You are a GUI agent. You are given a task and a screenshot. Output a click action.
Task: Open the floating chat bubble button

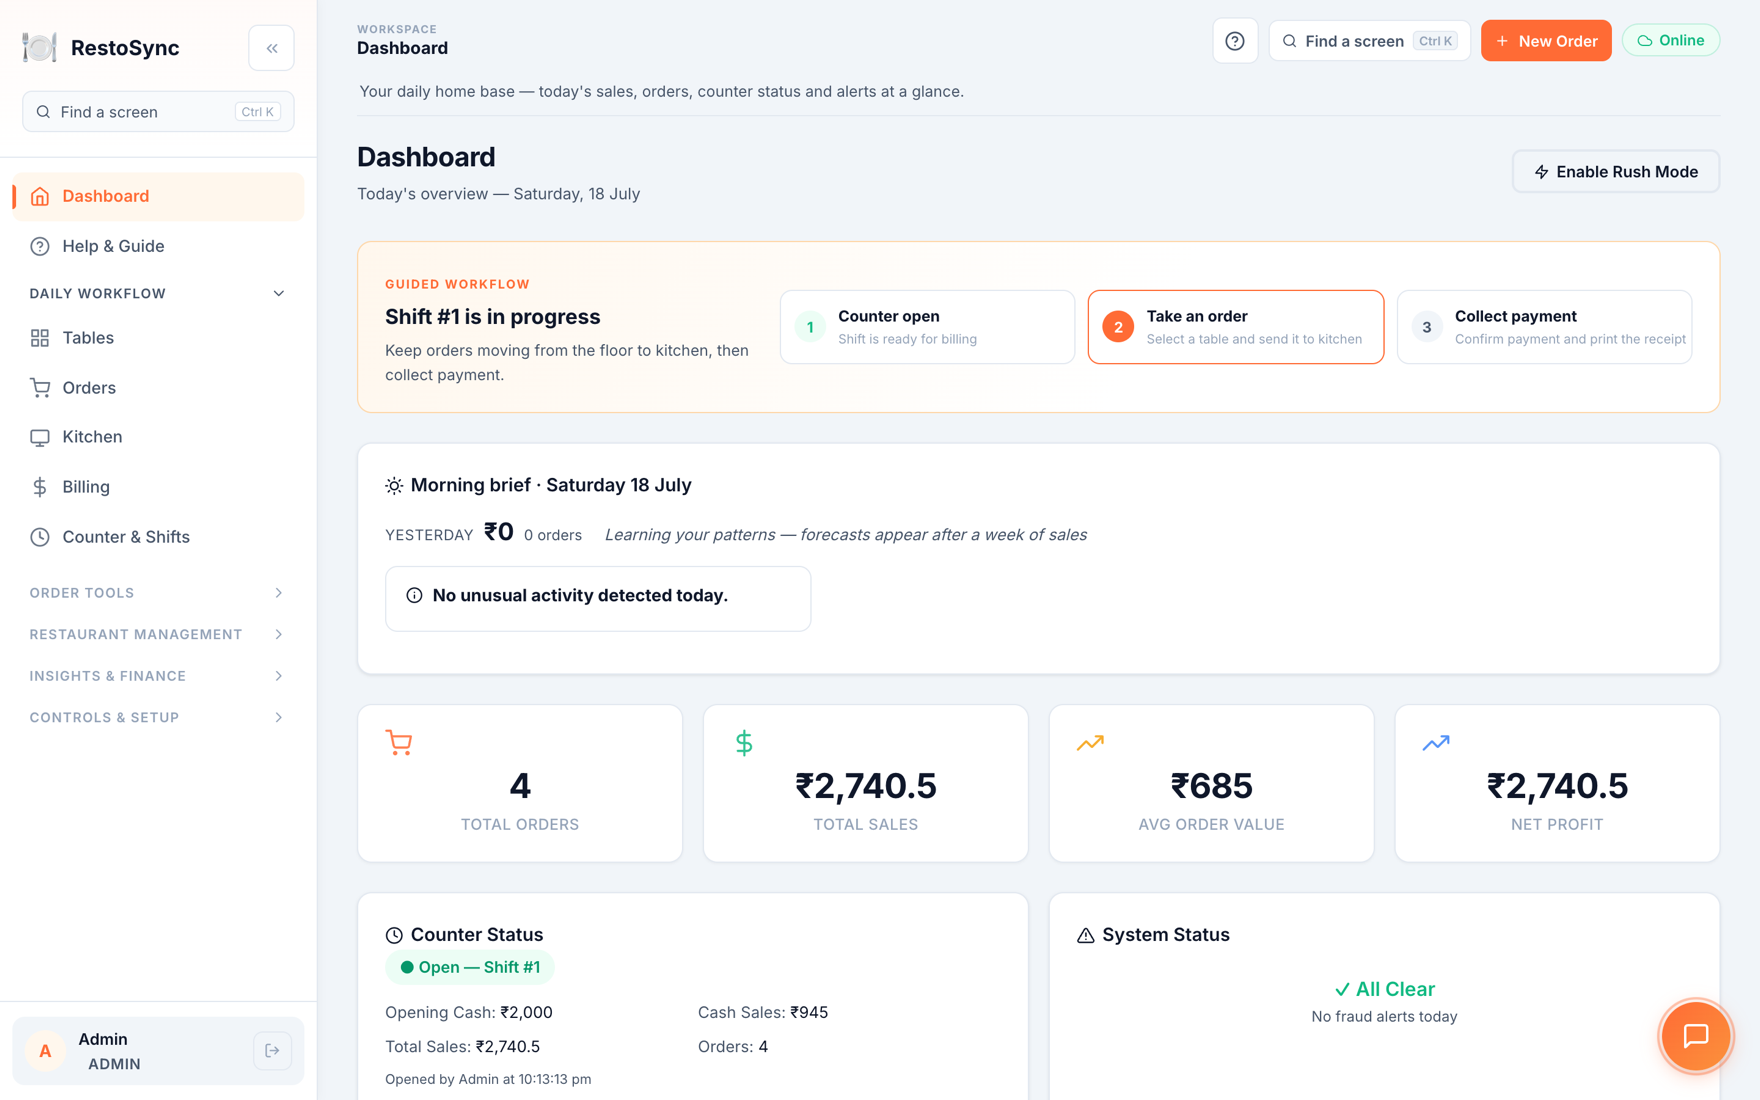point(1695,1036)
